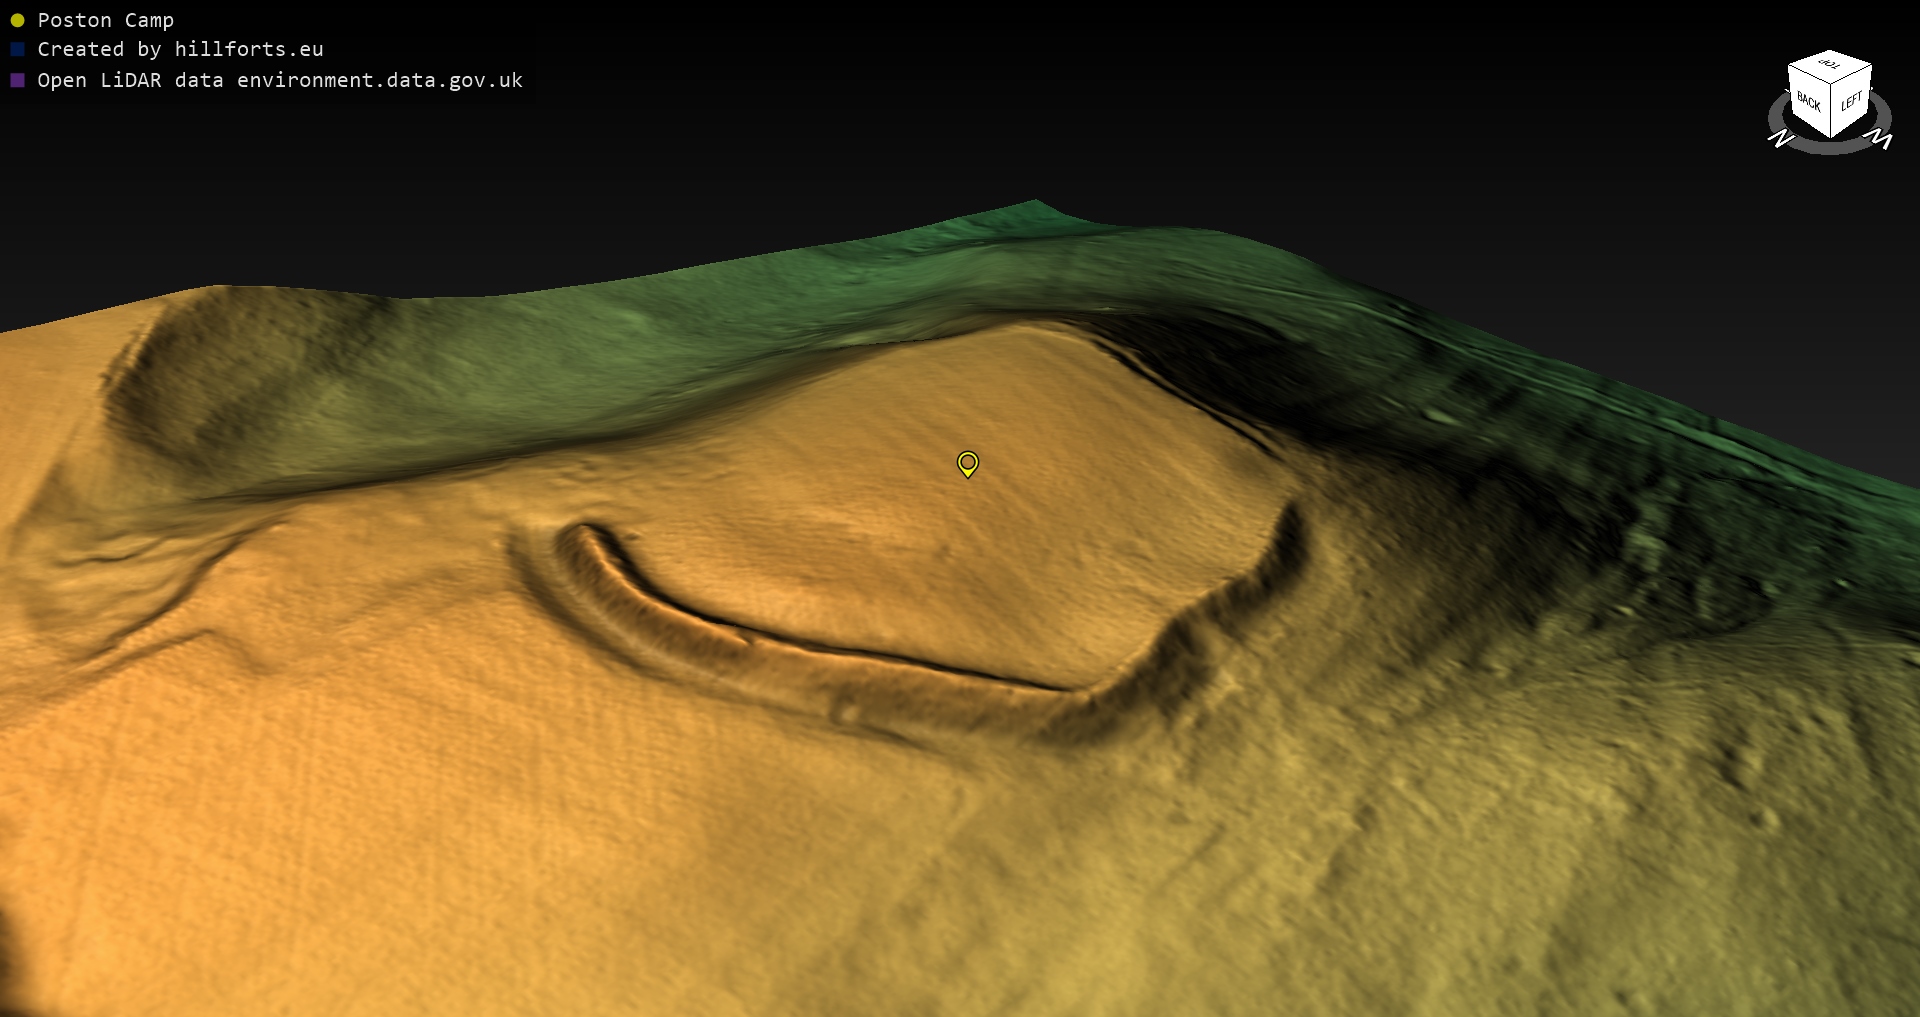Open the Open LiDAR data environment.data.gov.uk link
Viewport: 1920px width, 1017px height.
[280, 80]
